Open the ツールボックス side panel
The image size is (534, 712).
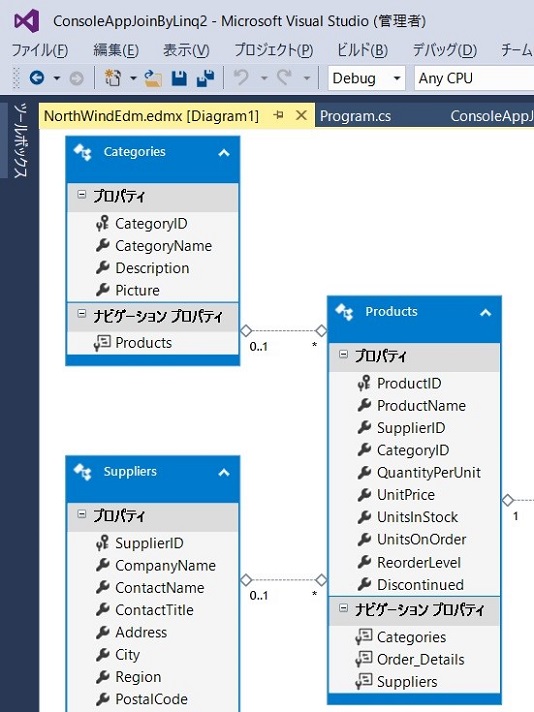pyautogui.click(x=20, y=140)
